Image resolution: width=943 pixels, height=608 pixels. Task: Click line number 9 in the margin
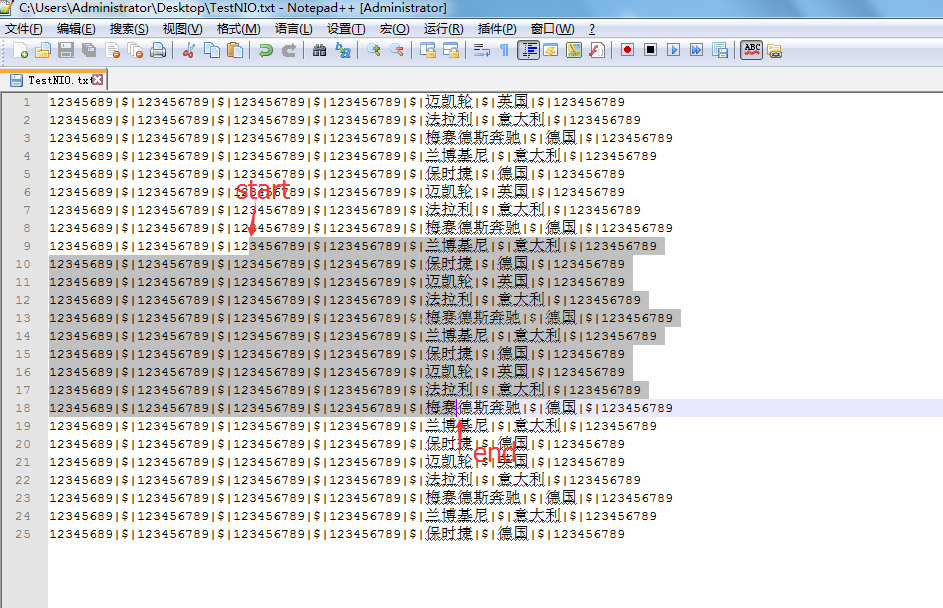coord(26,246)
